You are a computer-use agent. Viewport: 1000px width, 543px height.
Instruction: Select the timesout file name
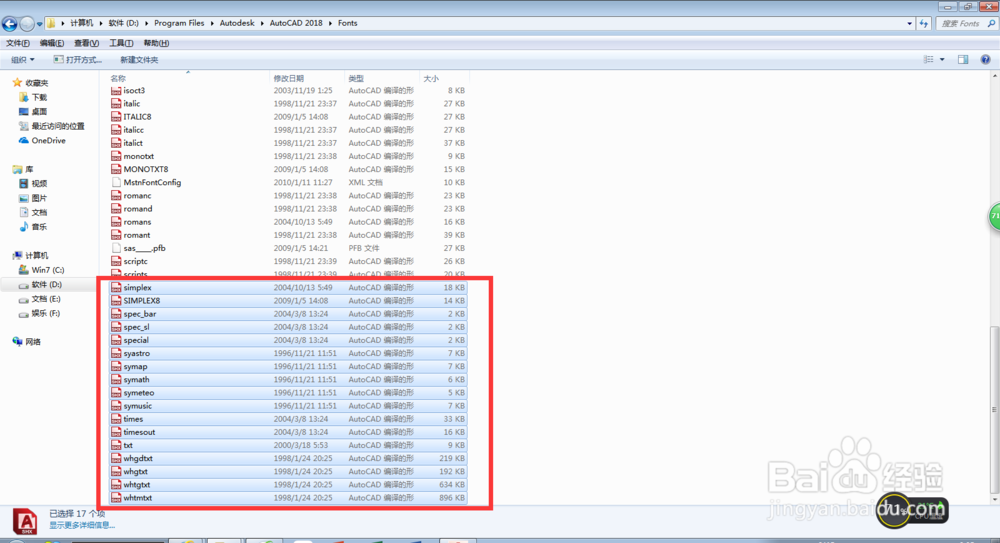pos(139,433)
